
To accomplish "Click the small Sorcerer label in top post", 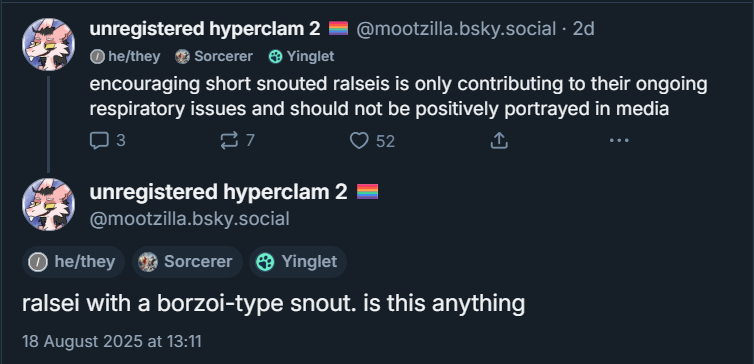I will 214,57.
